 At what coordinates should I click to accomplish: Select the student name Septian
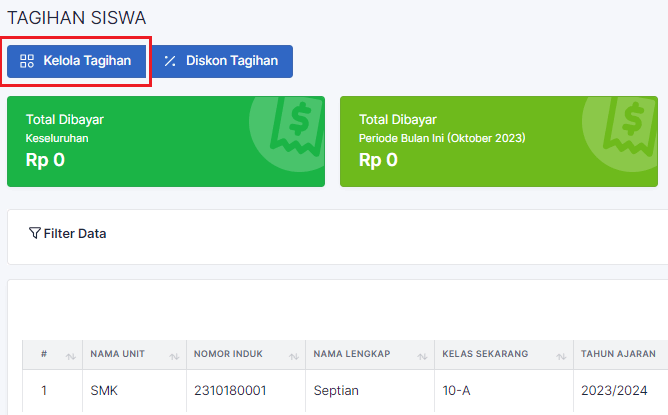(335, 390)
